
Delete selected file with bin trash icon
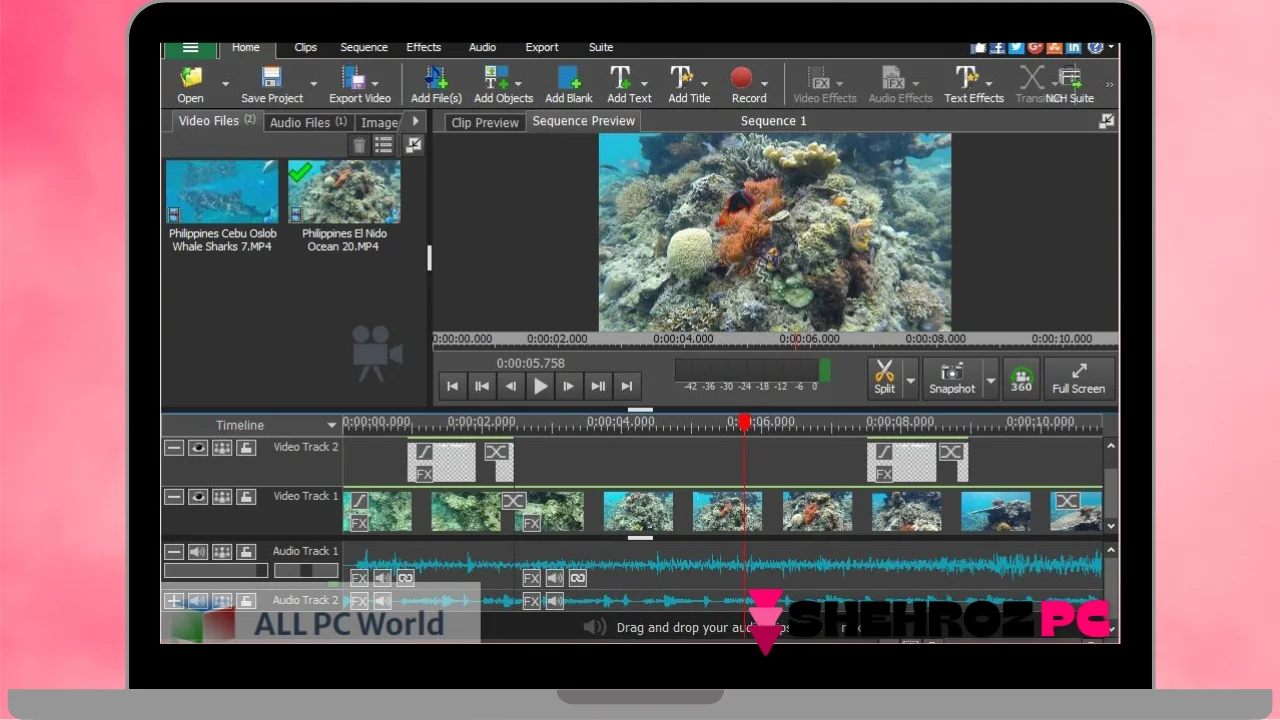(360, 146)
